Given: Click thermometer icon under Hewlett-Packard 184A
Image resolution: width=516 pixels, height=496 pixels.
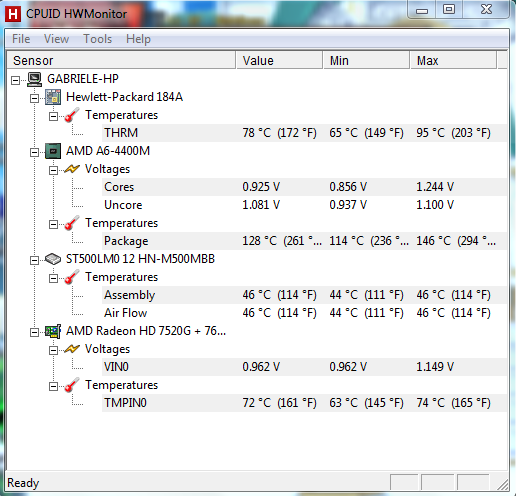Looking at the screenshot, I should click(x=72, y=115).
